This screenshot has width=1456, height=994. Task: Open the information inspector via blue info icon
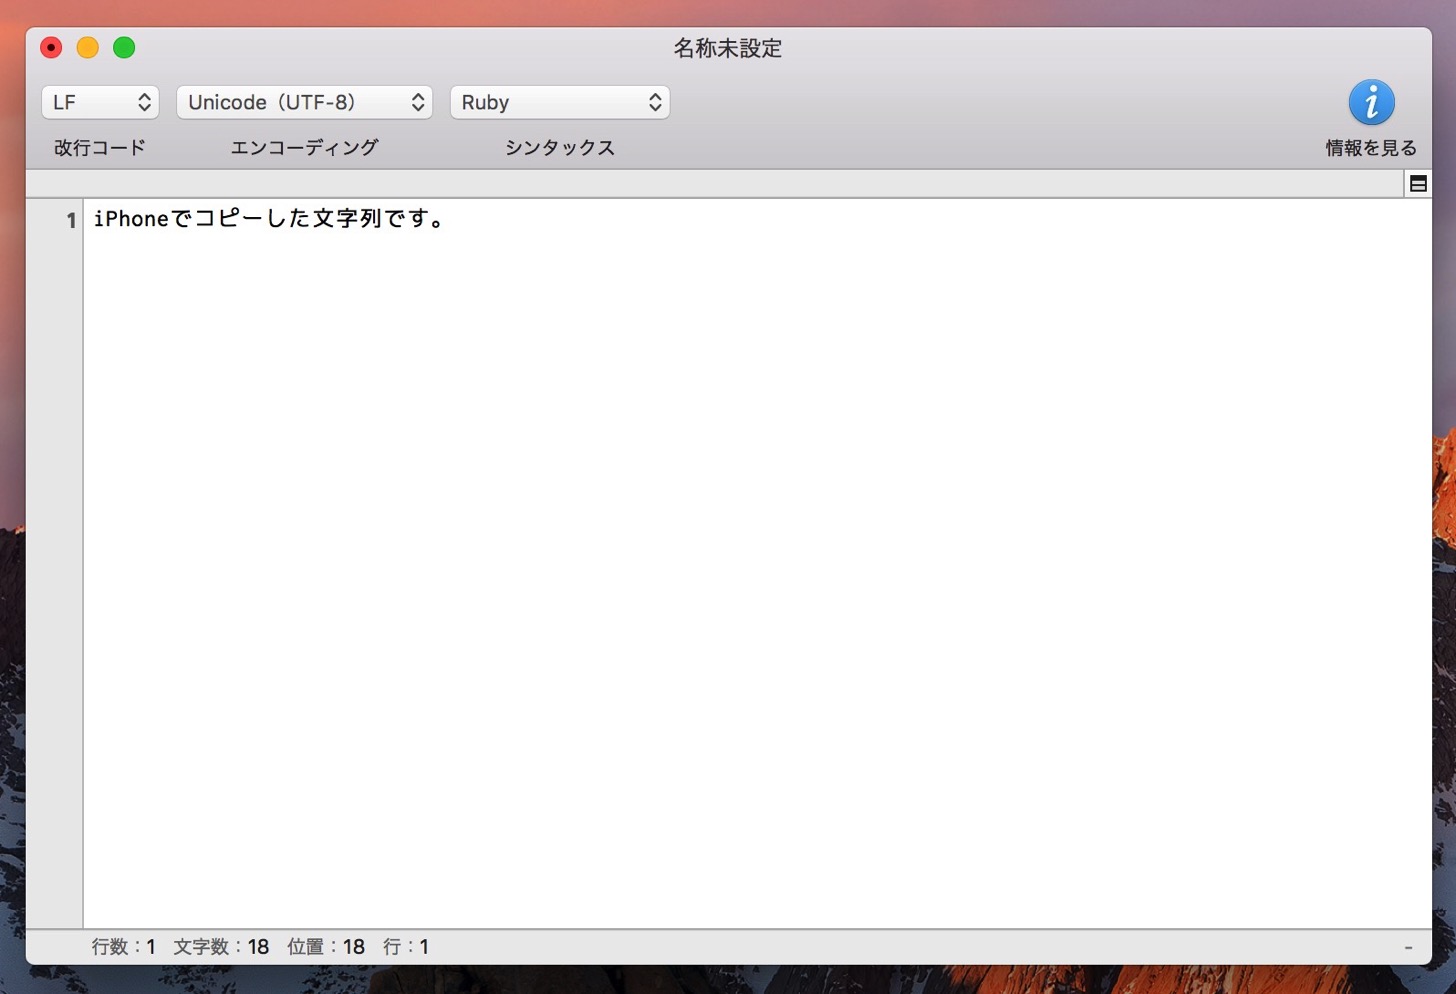click(1371, 102)
